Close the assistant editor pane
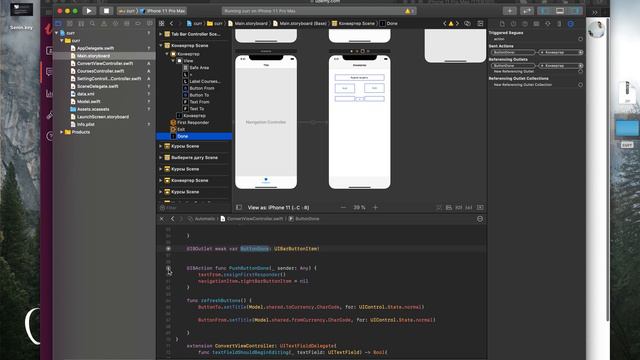 (x=162, y=219)
